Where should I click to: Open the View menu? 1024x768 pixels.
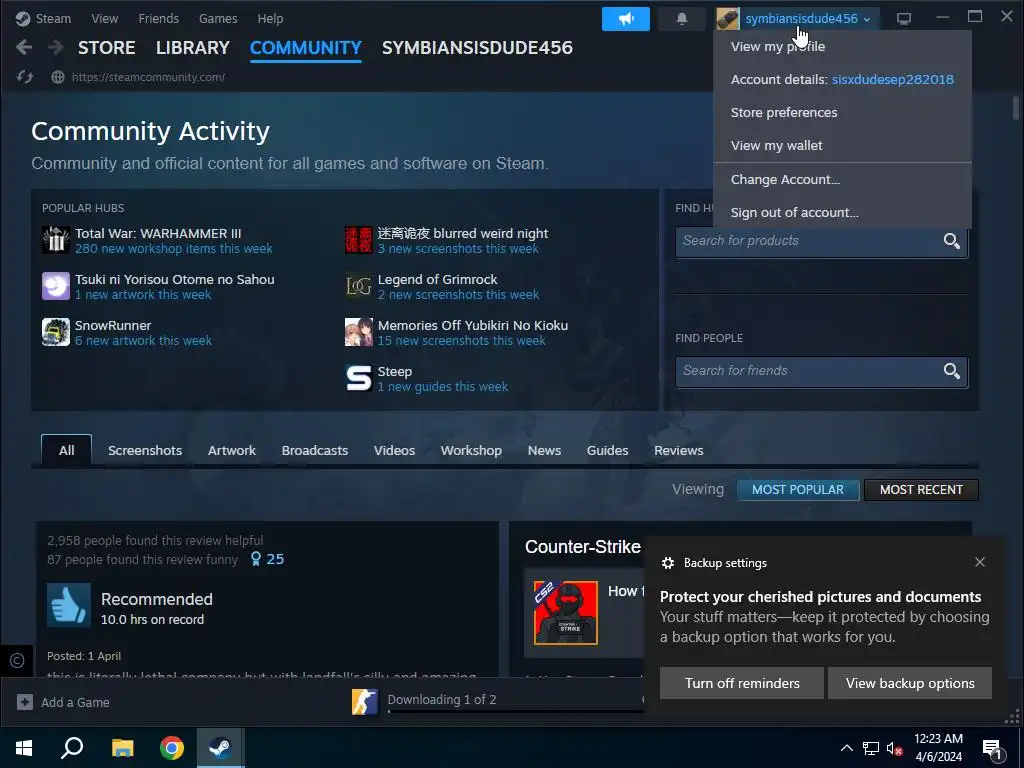(104, 18)
